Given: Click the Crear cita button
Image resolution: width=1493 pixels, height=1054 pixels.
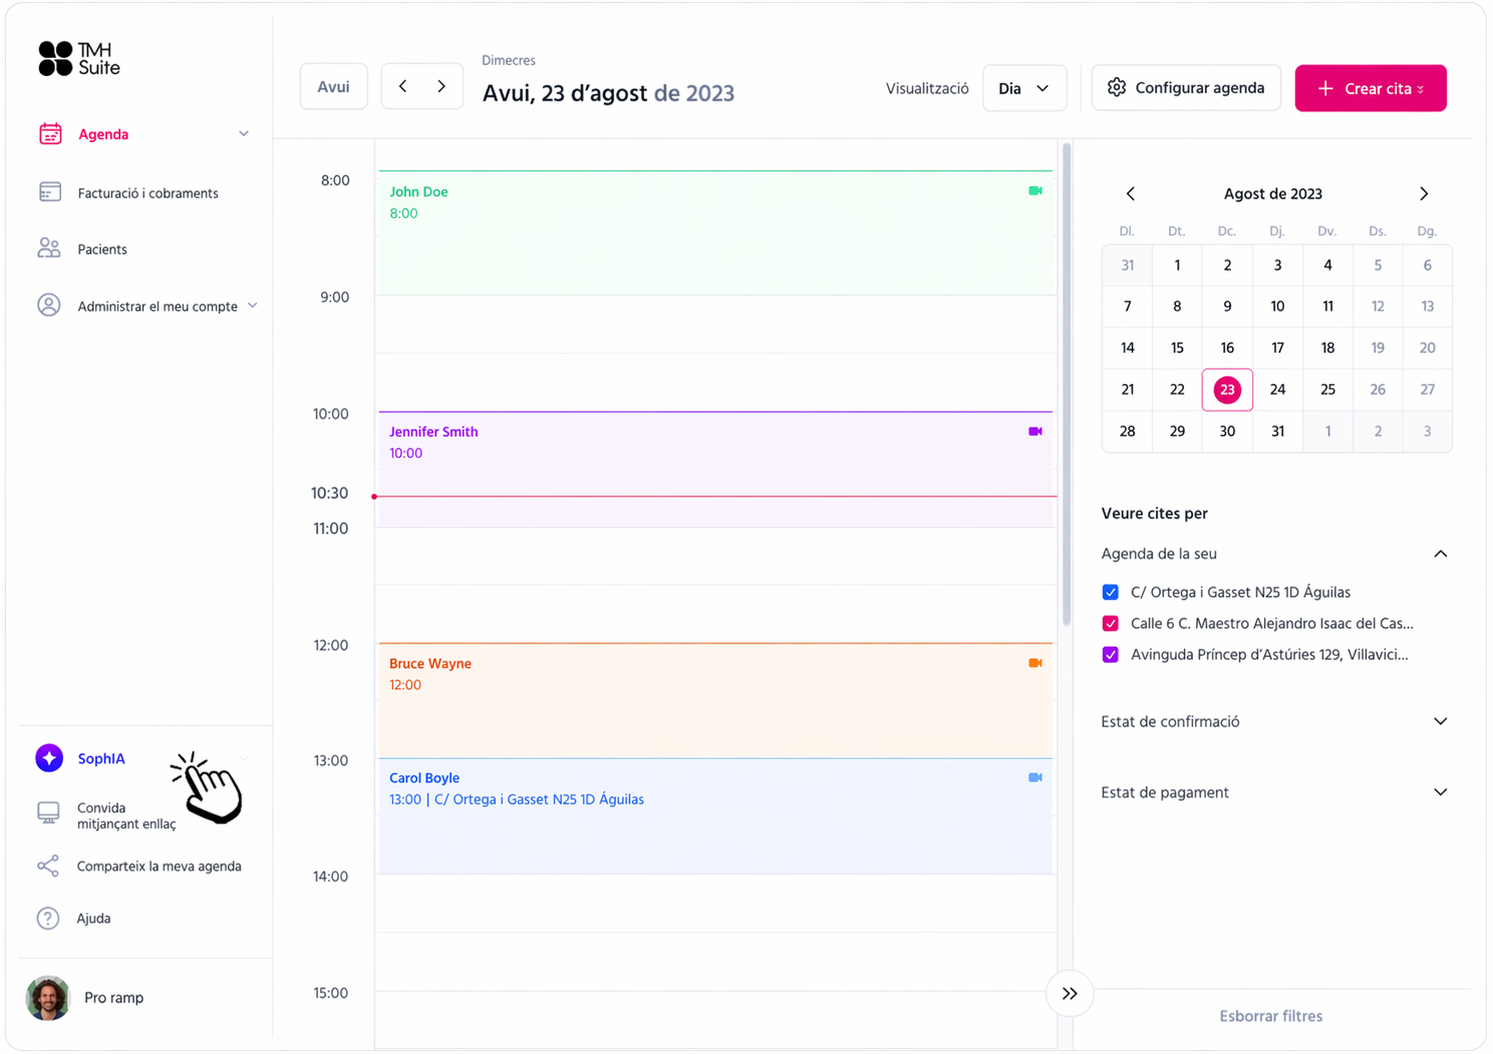Looking at the screenshot, I should tap(1370, 88).
